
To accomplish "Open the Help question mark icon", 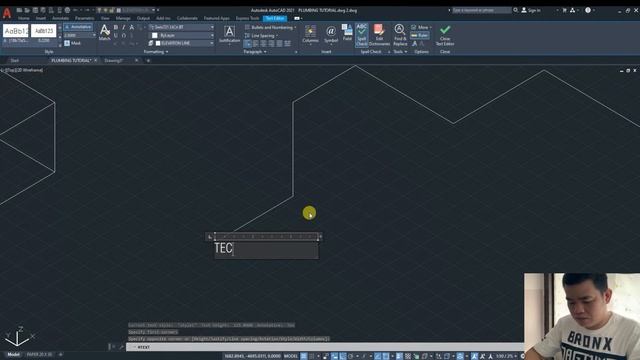I will [588, 10].
